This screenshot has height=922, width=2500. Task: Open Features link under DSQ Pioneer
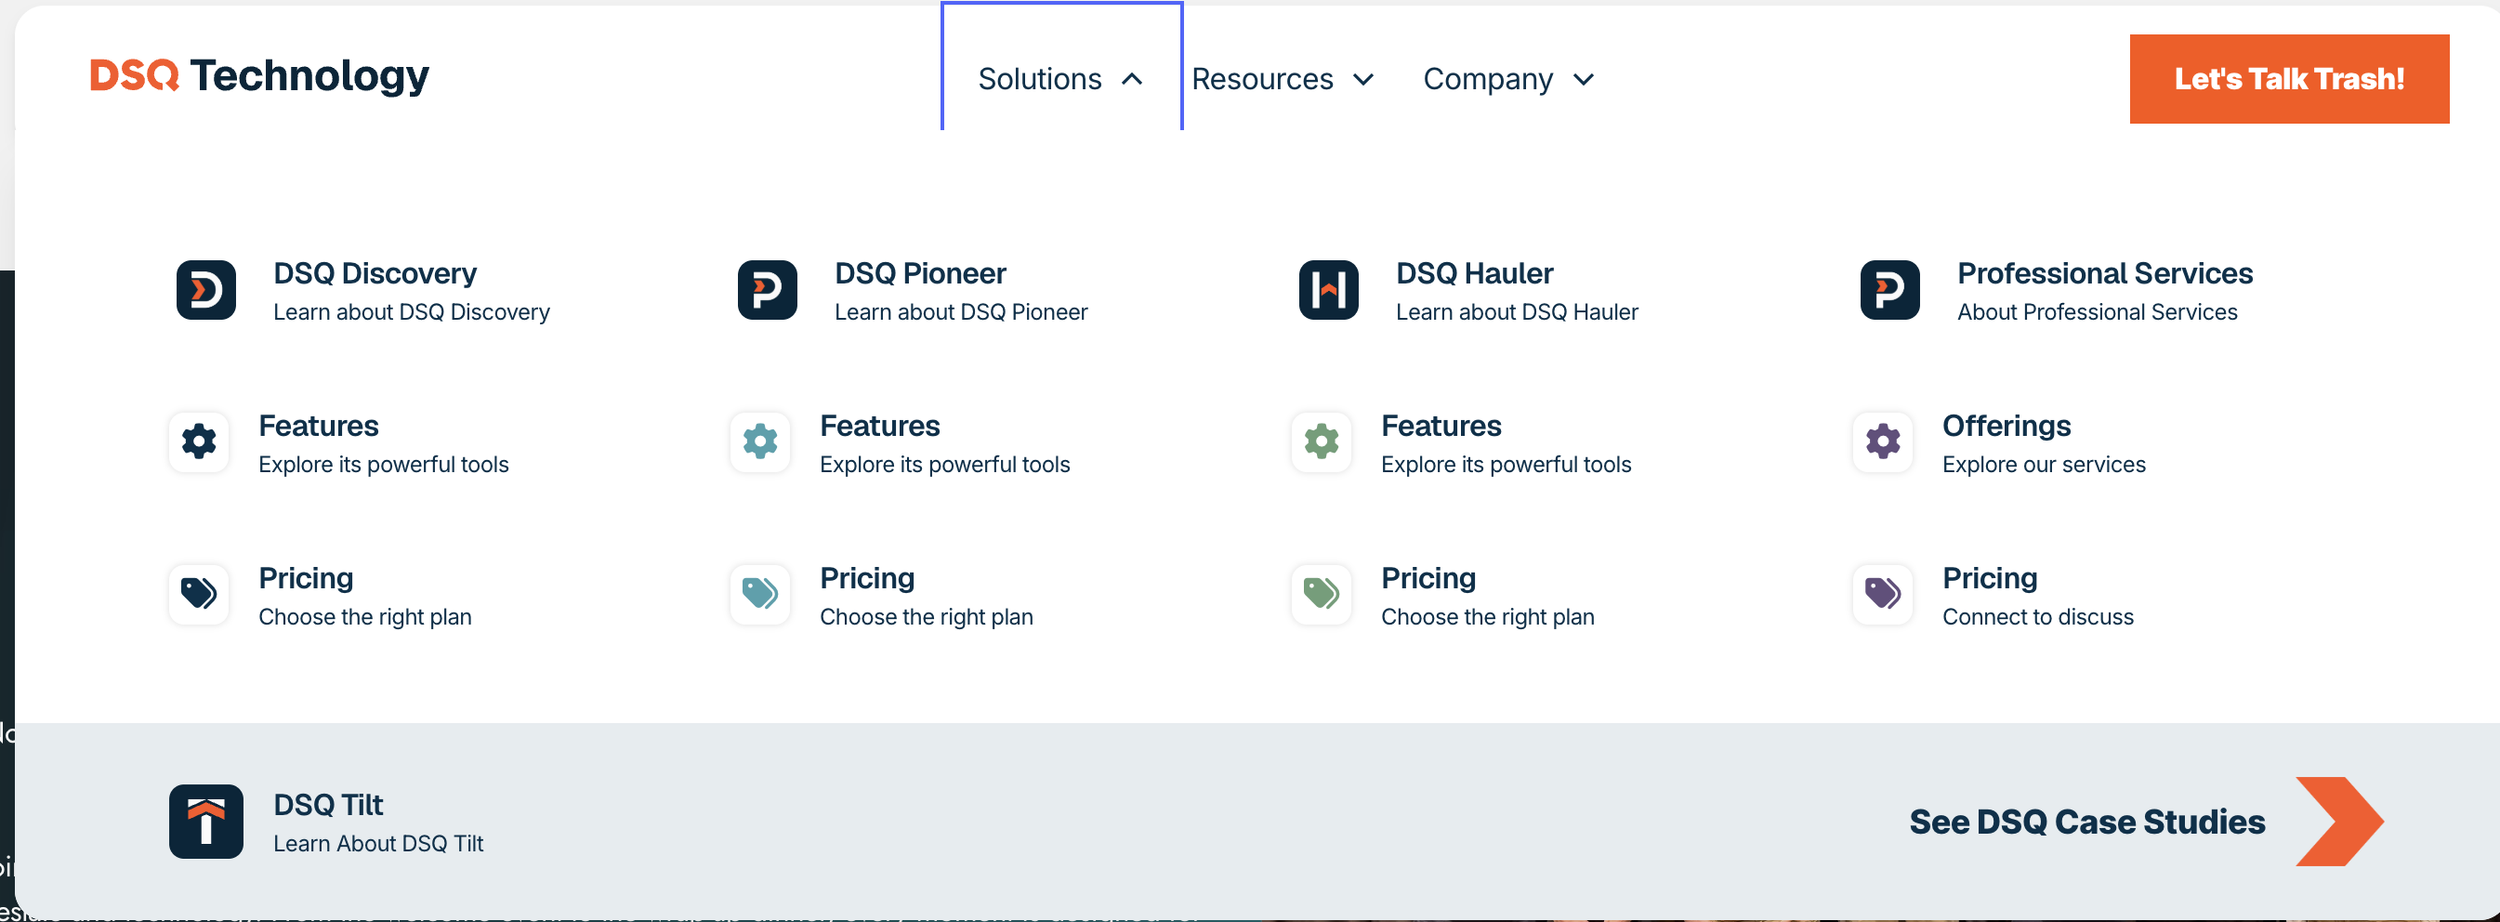880,426
